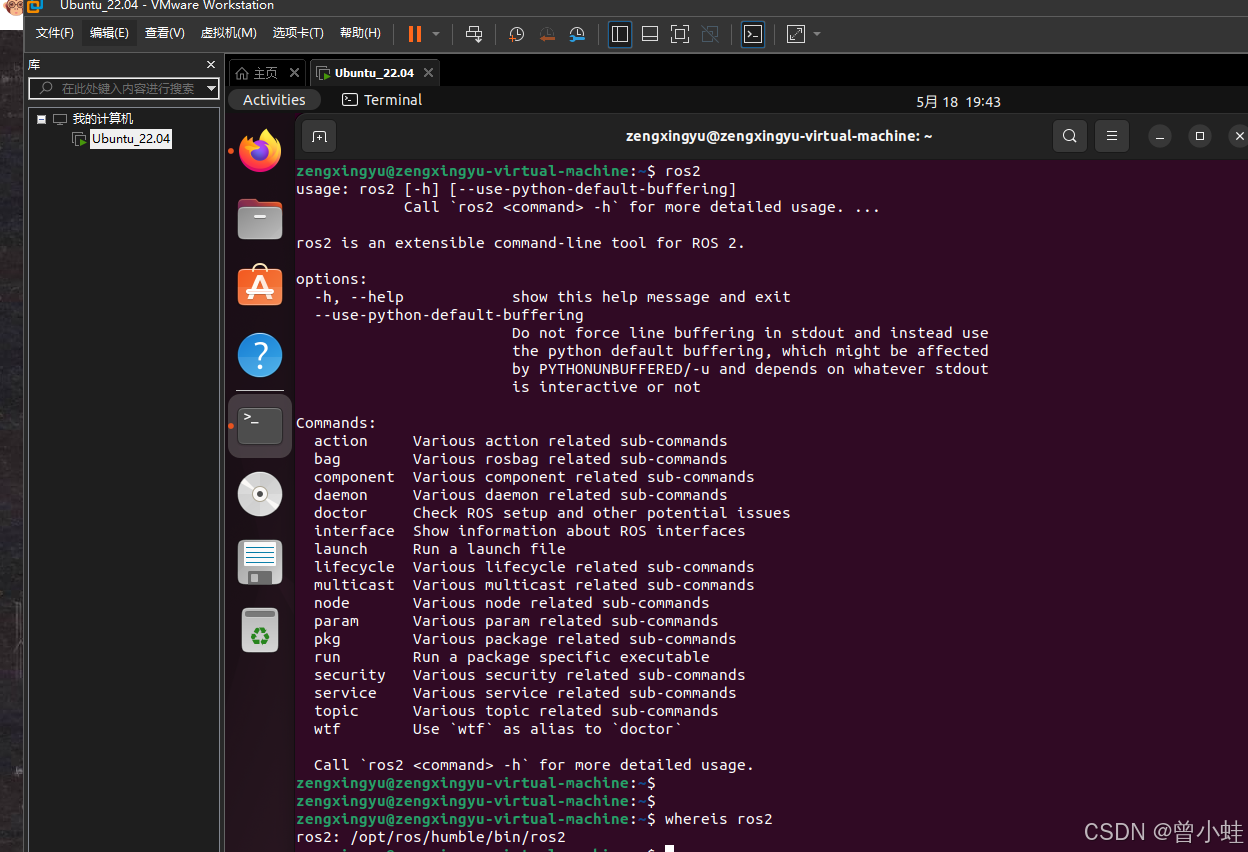Open the floppy disk icon in dock

(x=260, y=562)
